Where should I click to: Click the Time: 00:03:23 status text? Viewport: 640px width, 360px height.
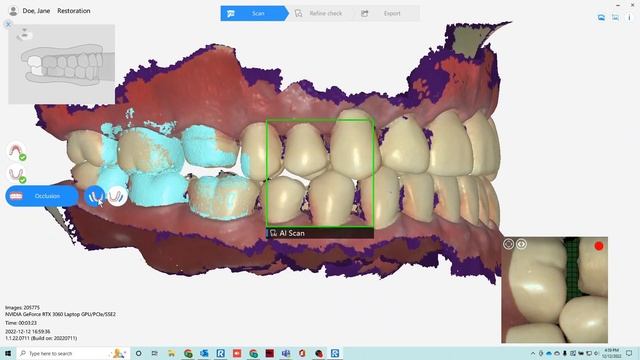(x=21, y=323)
